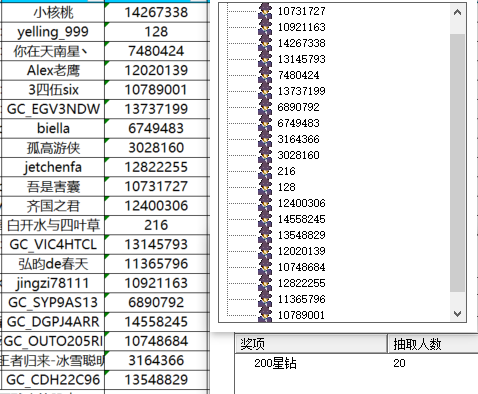Click the user icon beside 6890792 in list
The width and height of the screenshot is (478, 394).
(x=265, y=107)
